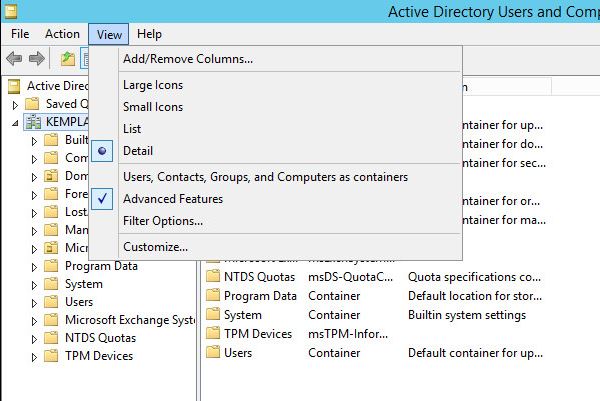The height and width of the screenshot is (401, 600).
Task: Open the Help menu
Action: tap(149, 34)
